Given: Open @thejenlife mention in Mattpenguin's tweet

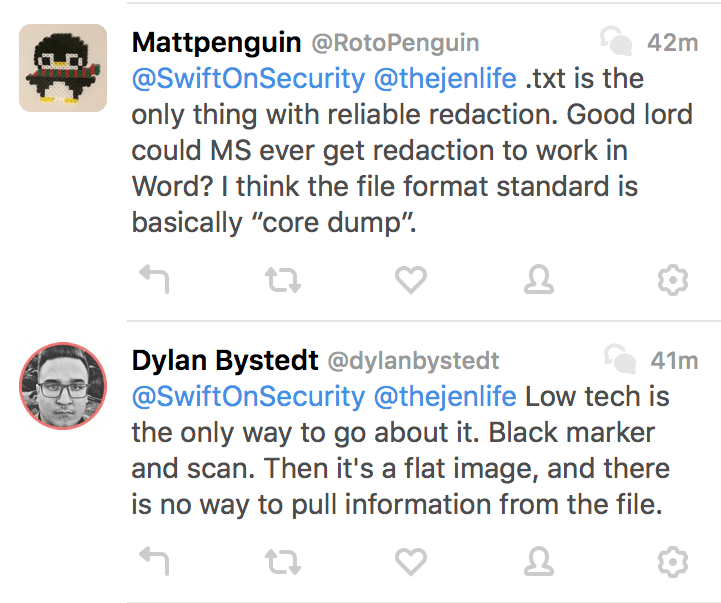Looking at the screenshot, I should (444, 78).
